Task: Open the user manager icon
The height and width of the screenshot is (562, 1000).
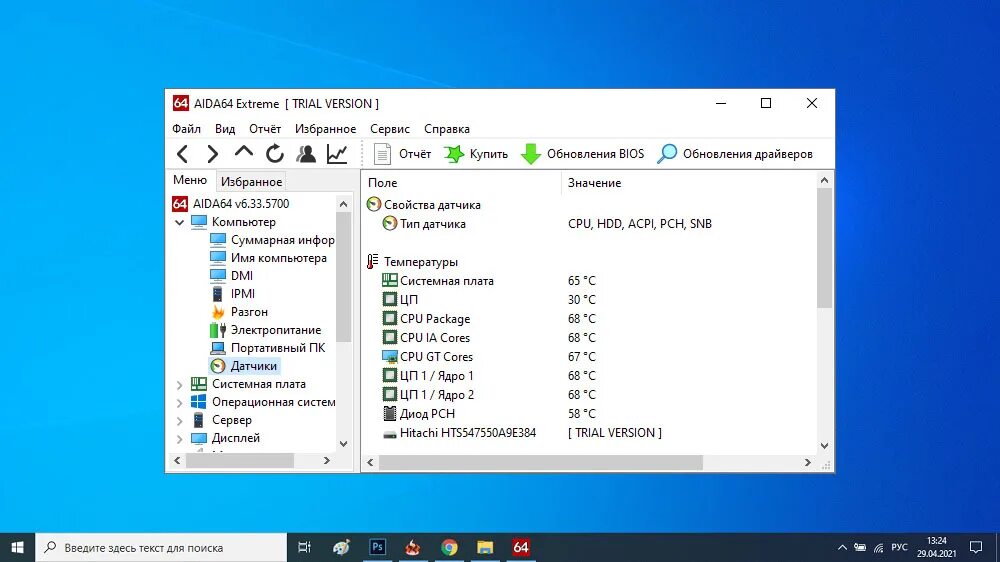Action: pos(306,154)
